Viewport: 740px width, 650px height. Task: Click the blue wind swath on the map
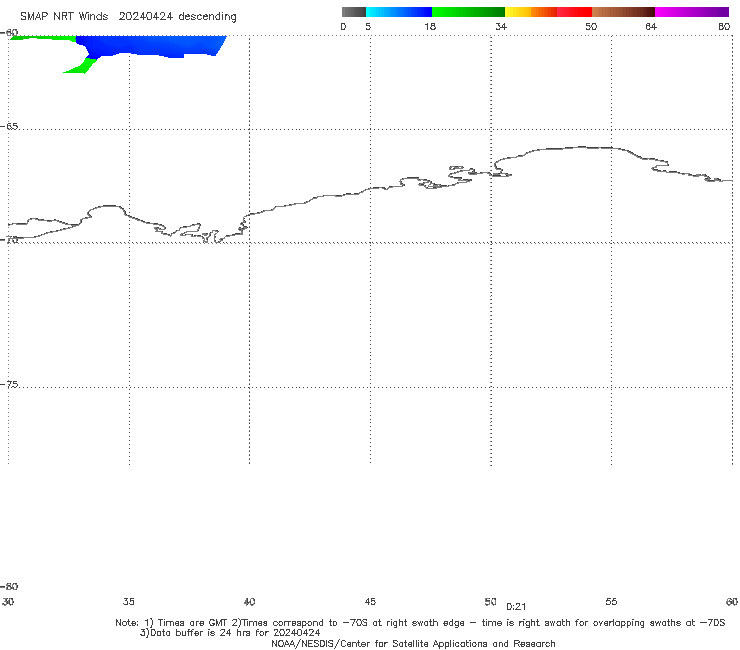point(151,46)
